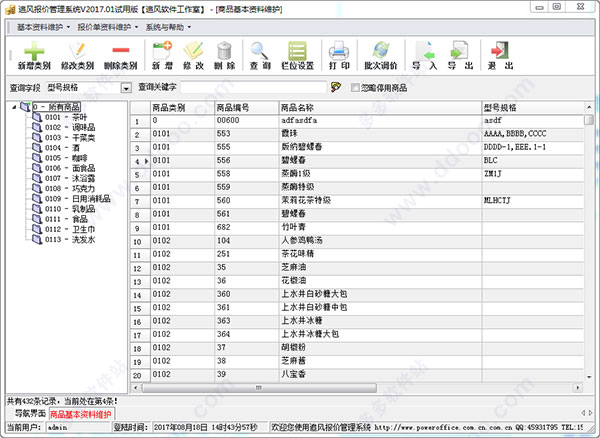Click the spec cell AAAA,BBBB,CCCC
This screenshot has width=600, height=438.
[x=533, y=134]
